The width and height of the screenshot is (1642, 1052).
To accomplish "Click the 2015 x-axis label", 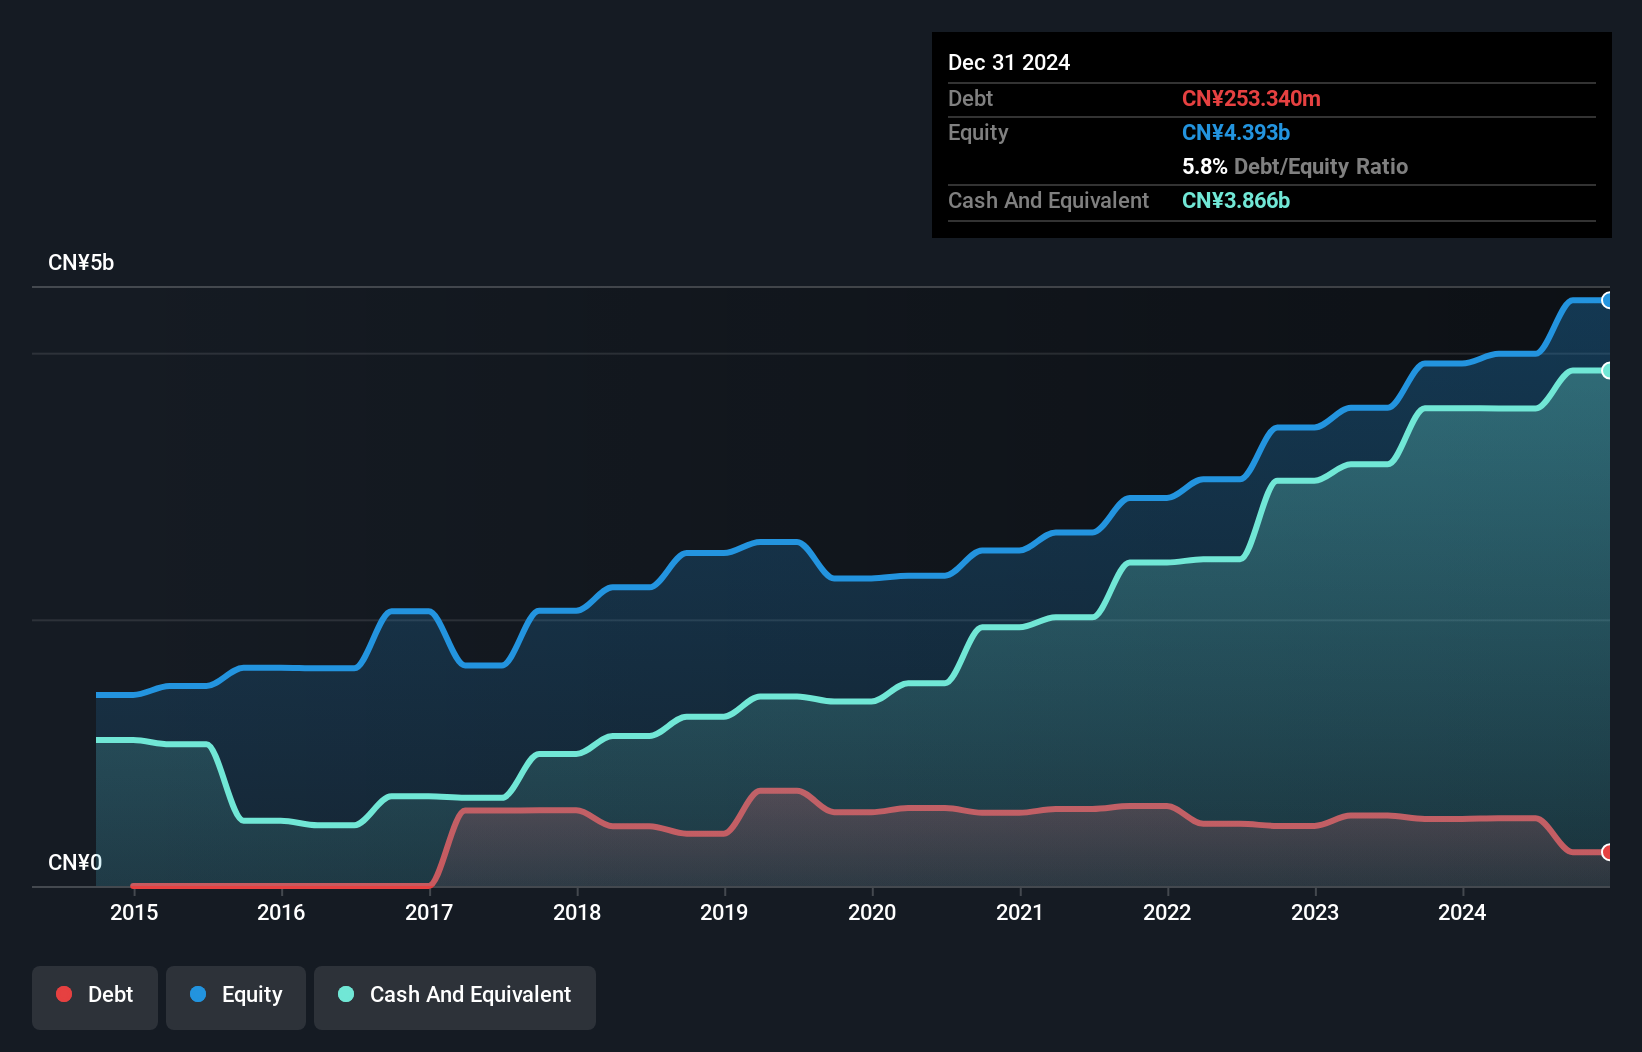I will pos(134,912).
